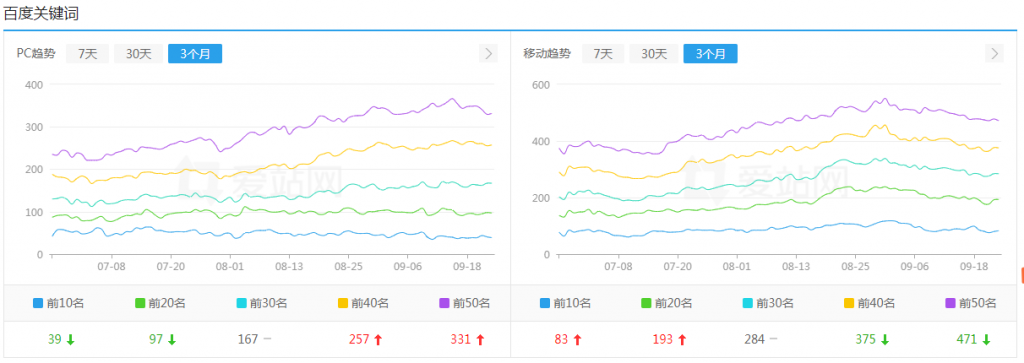The image size is (1024, 363).
Task: Click the 百度关键词 section heading
Action: coord(41,14)
